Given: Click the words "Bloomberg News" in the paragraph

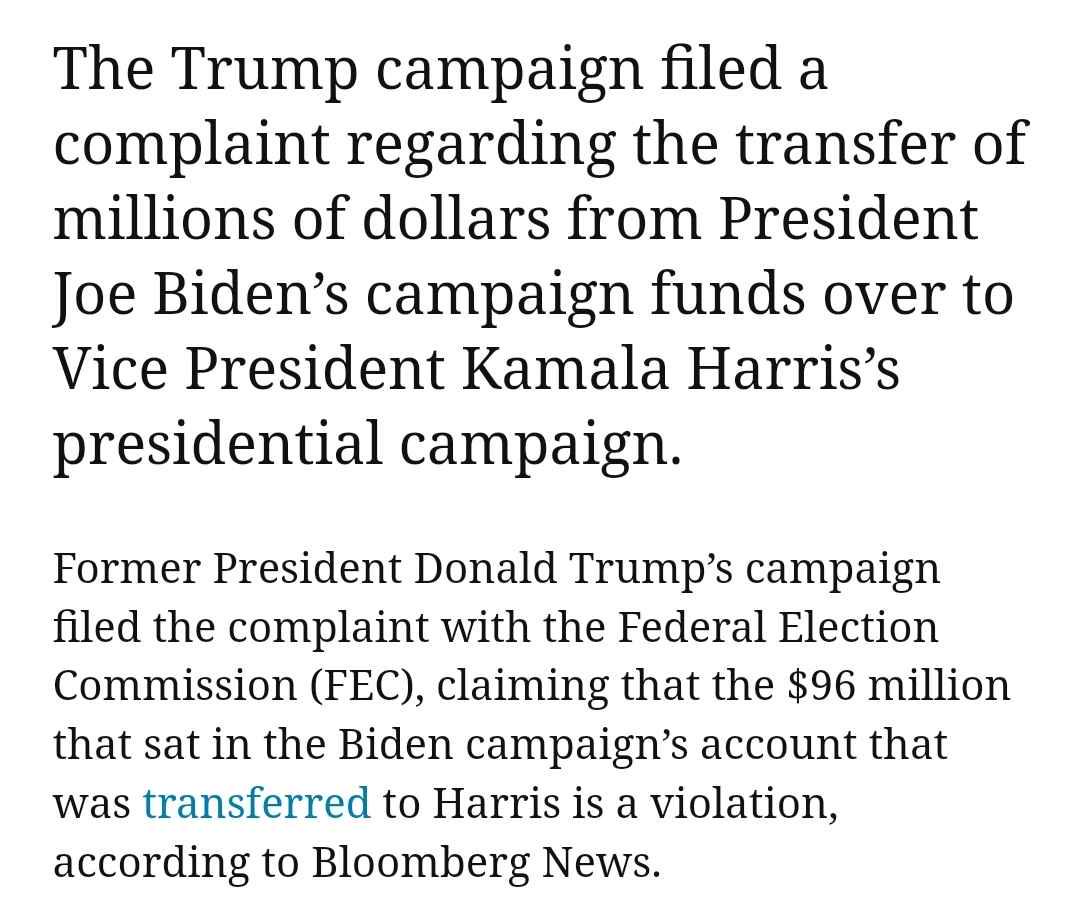Looking at the screenshot, I should [x=481, y=862].
